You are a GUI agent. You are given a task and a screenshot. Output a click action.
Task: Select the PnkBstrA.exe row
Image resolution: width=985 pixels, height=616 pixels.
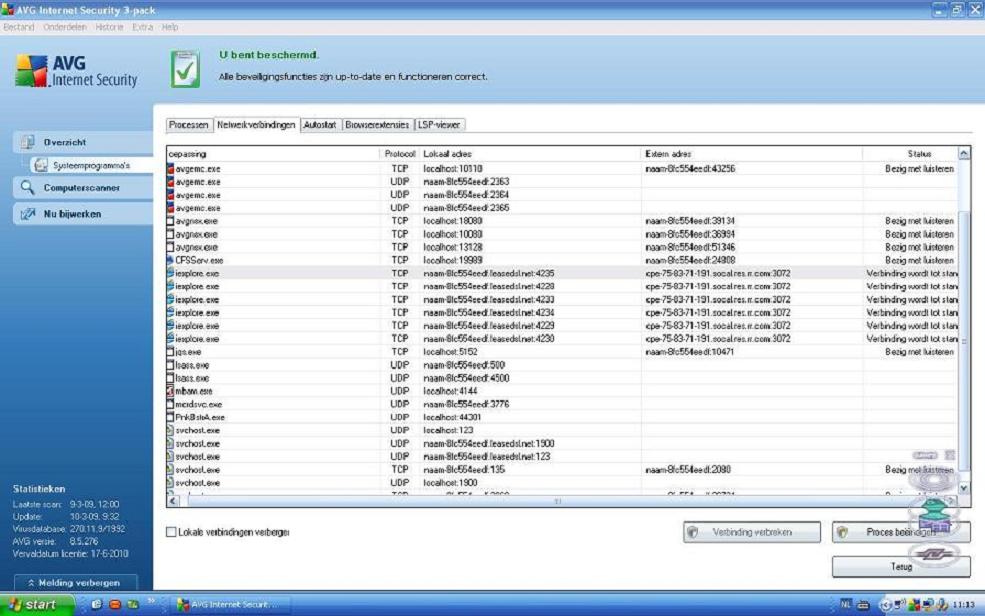(x=562, y=417)
